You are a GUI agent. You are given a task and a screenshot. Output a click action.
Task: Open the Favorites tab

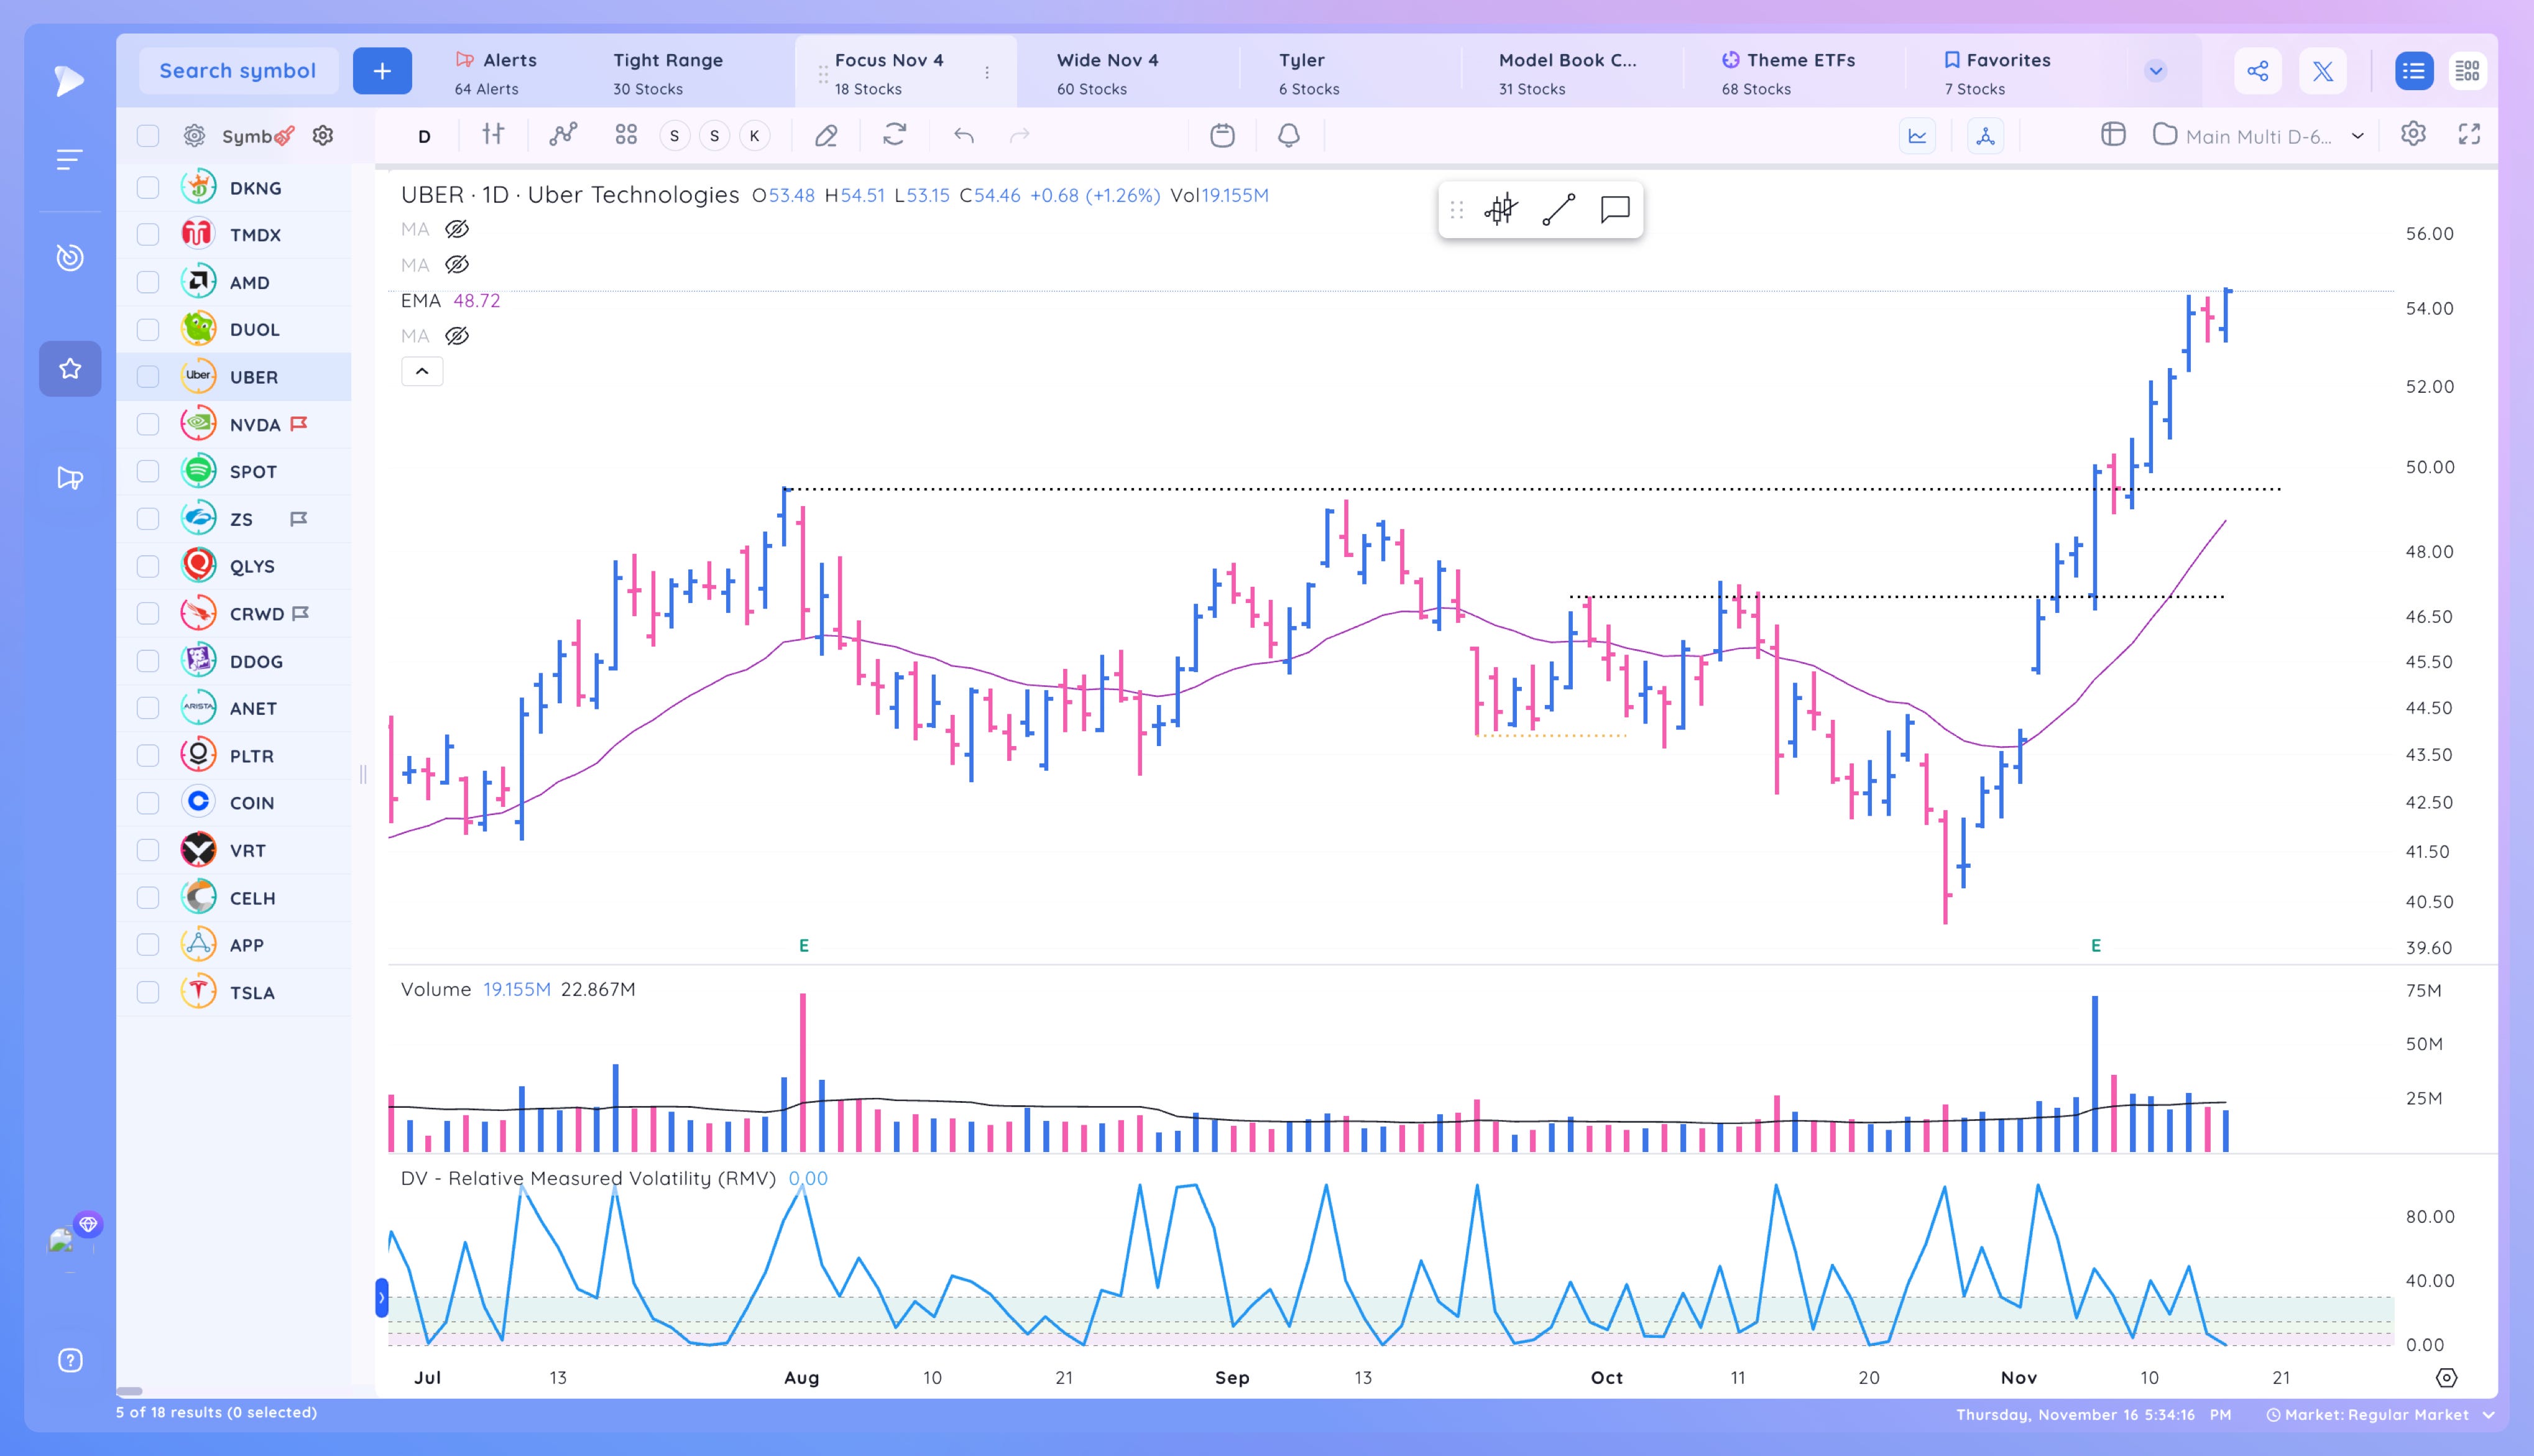(x=1998, y=73)
